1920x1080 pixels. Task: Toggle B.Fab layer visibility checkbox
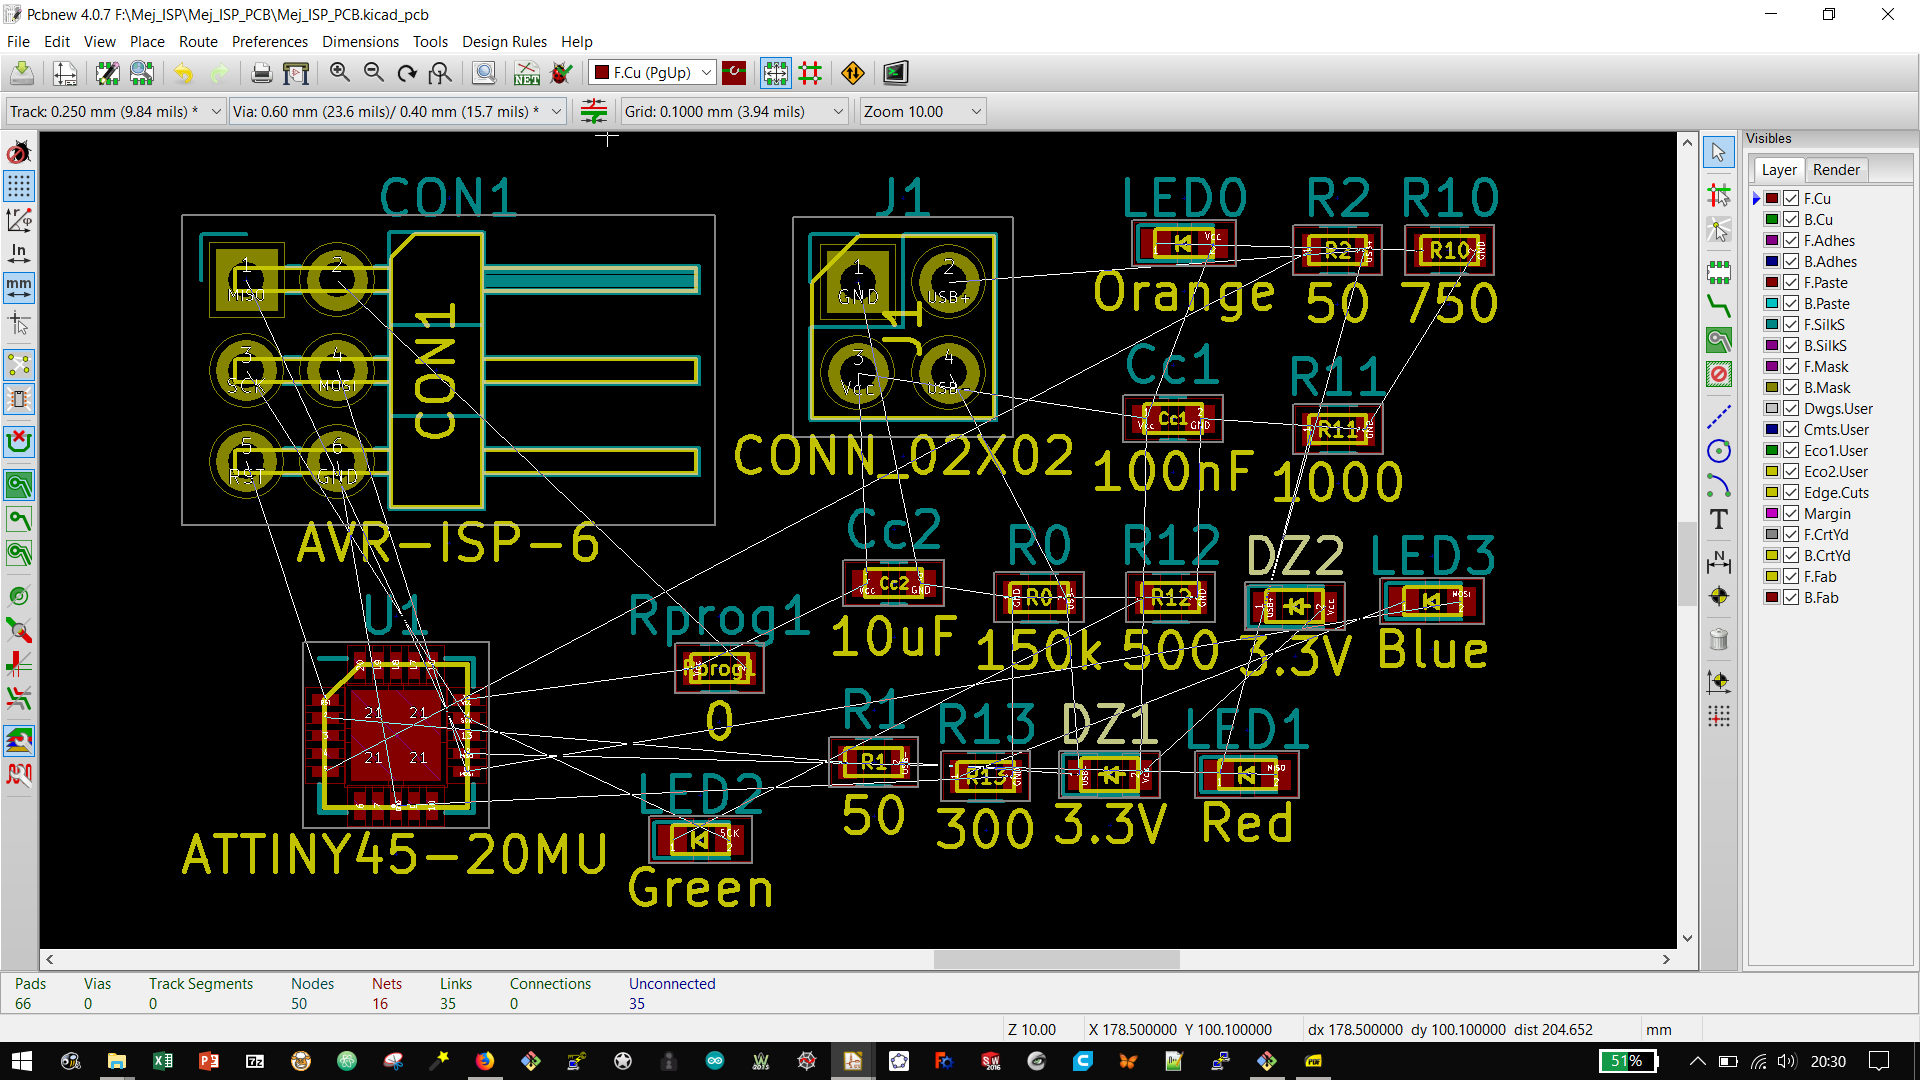coord(1791,598)
